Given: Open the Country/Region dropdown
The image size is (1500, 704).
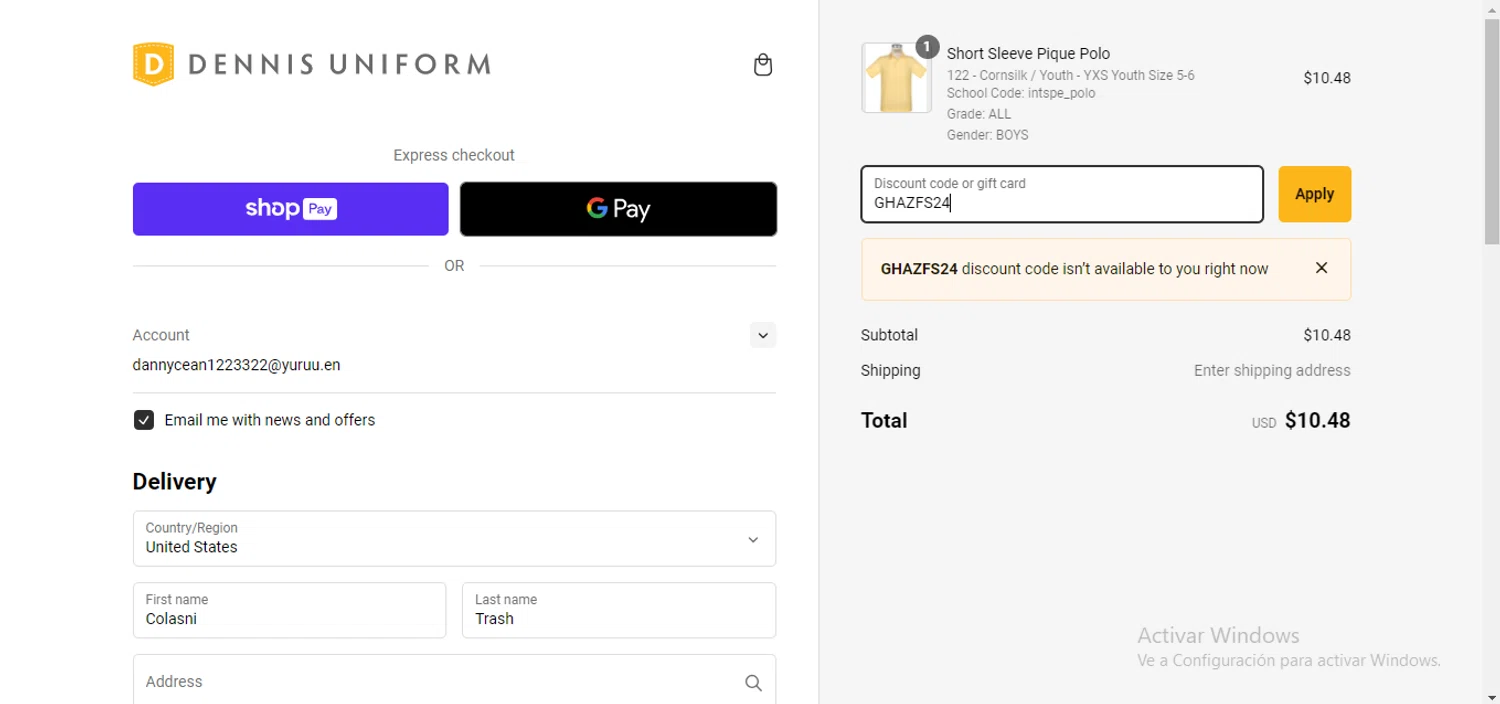Looking at the screenshot, I should pyautogui.click(x=454, y=539).
